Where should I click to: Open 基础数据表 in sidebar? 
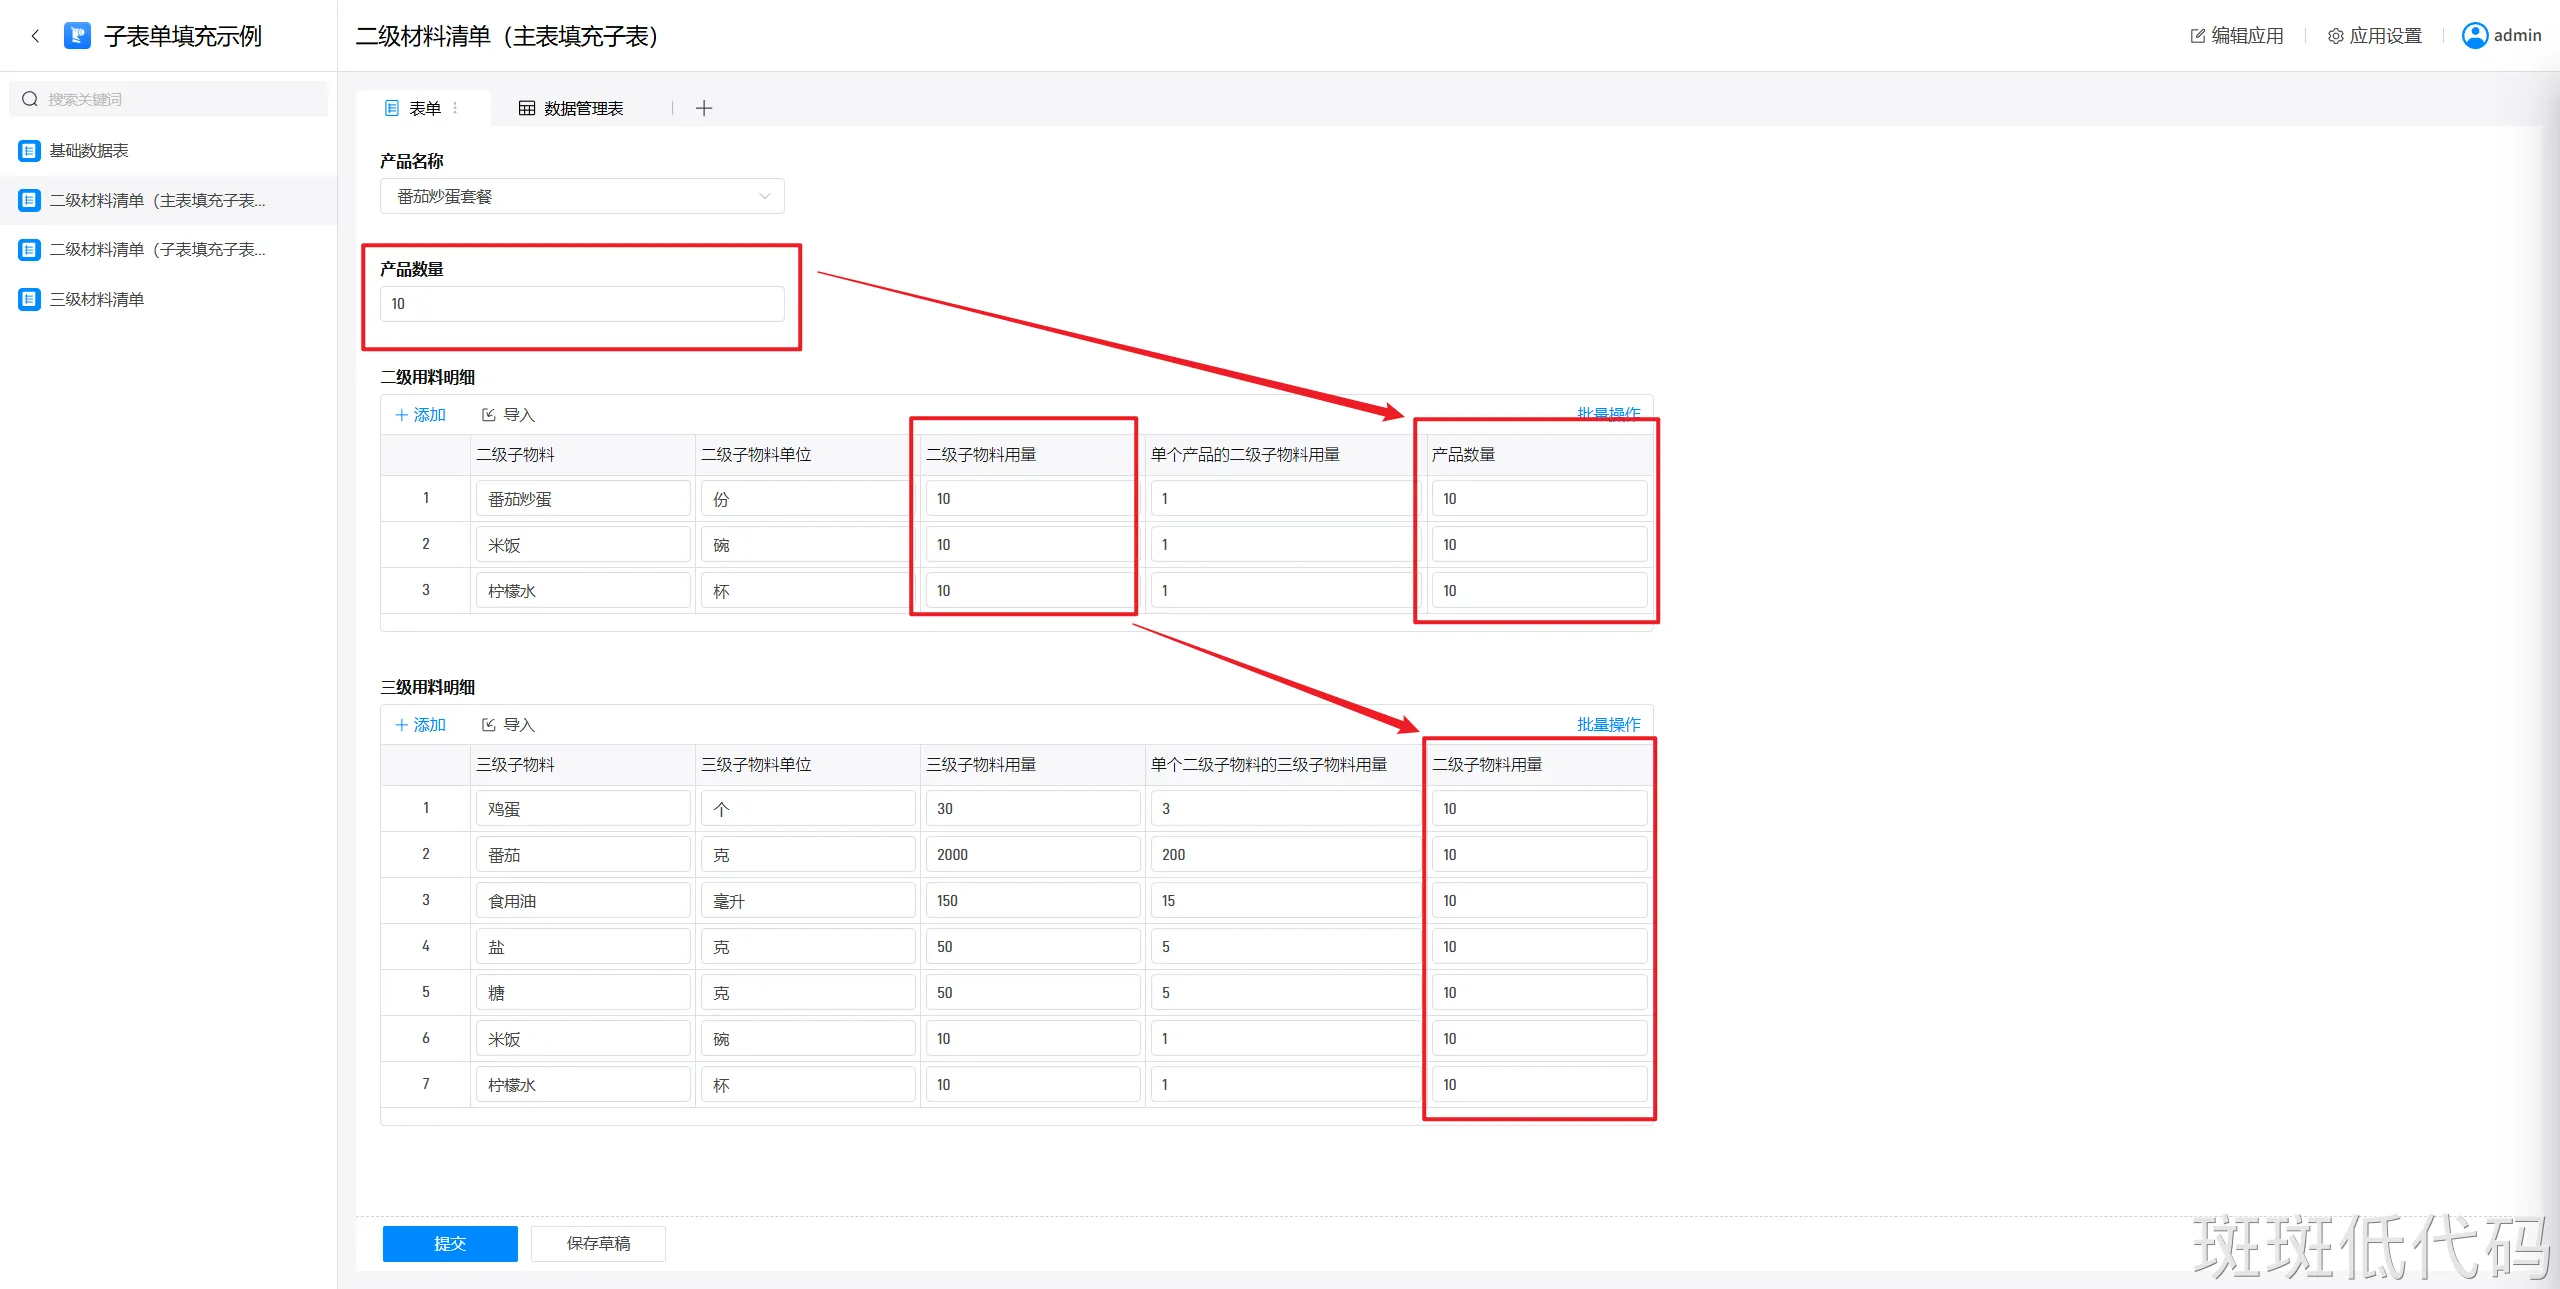pos(89,151)
